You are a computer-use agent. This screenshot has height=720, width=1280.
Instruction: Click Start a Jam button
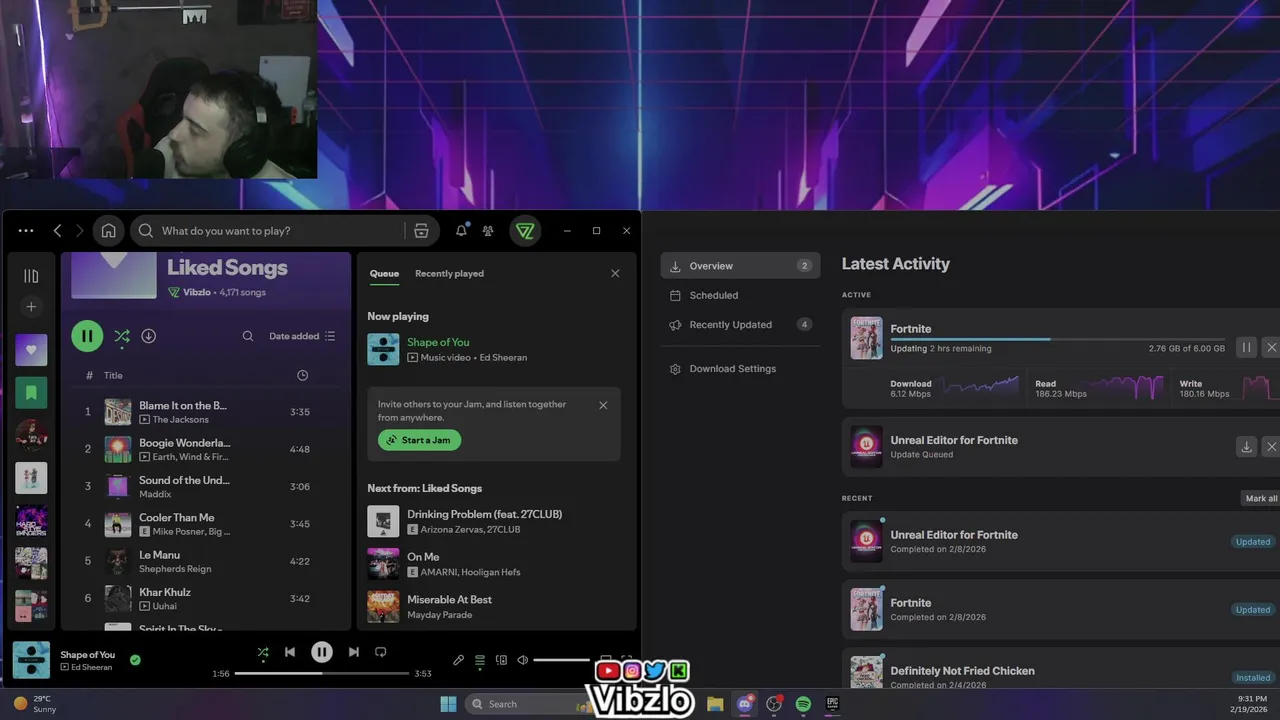click(419, 440)
